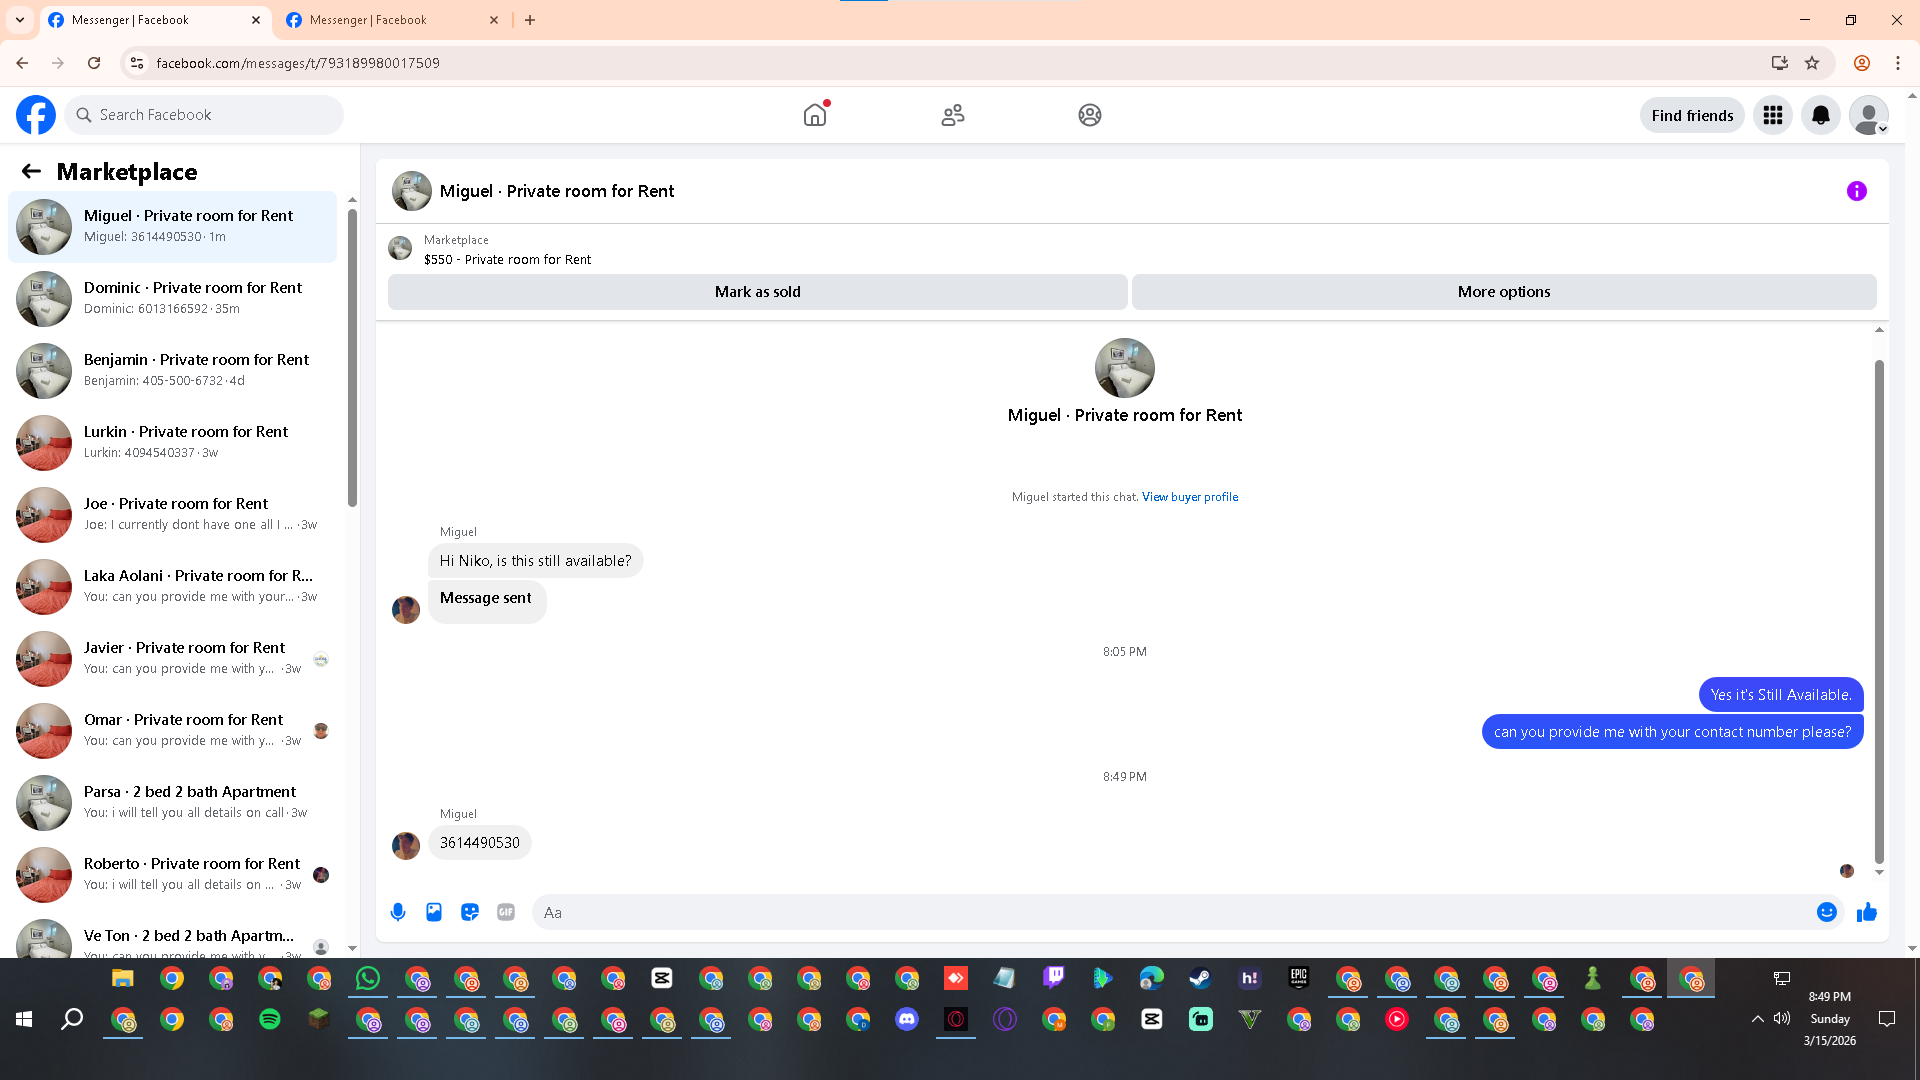Open Discord from the taskbar
This screenshot has width=1920, height=1080.
(907, 1019)
